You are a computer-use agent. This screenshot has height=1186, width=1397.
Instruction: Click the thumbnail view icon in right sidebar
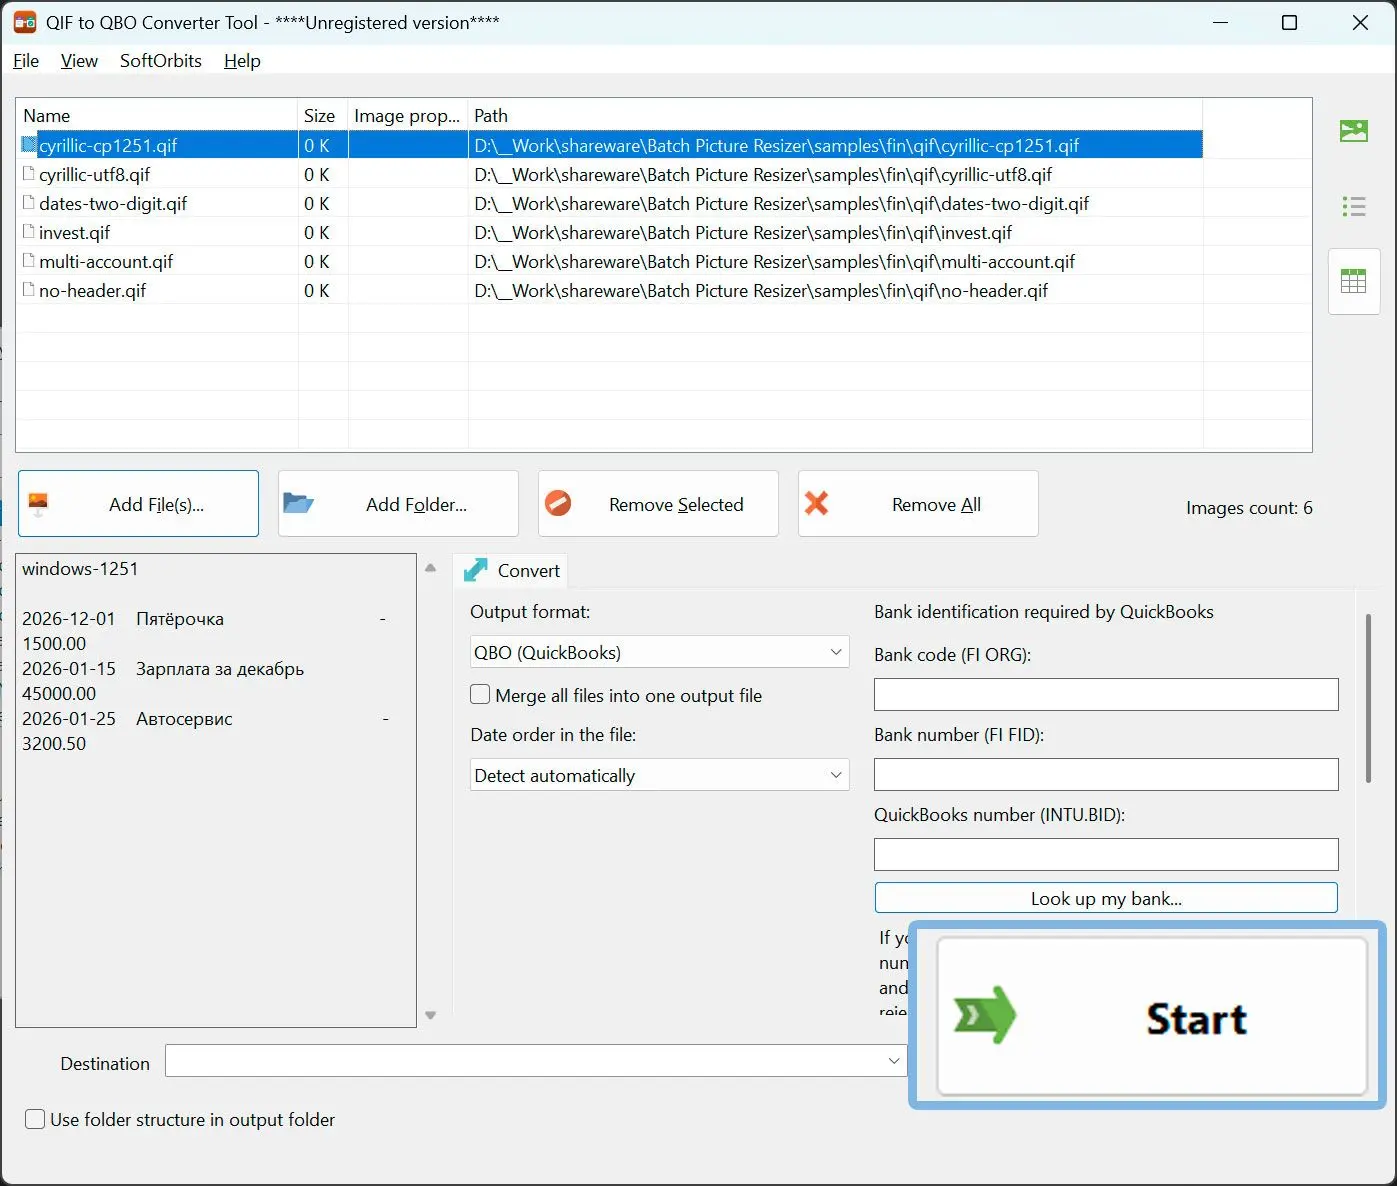pyautogui.click(x=1354, y=131)
